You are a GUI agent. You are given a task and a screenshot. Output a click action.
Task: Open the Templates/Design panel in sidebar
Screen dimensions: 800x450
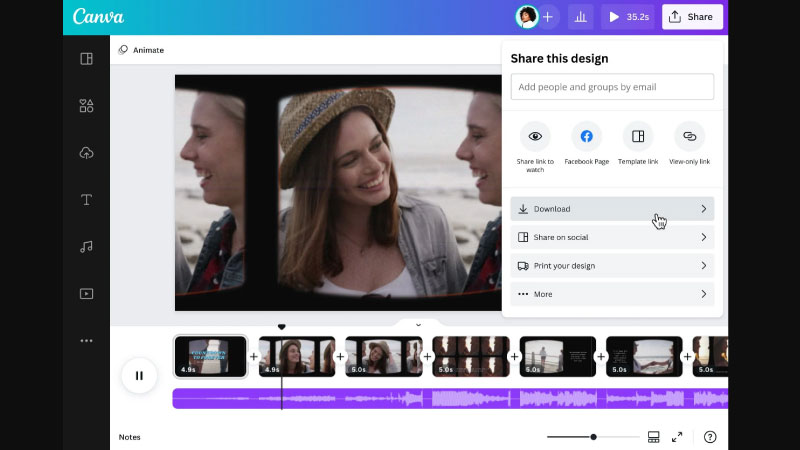tap(86, 59)
